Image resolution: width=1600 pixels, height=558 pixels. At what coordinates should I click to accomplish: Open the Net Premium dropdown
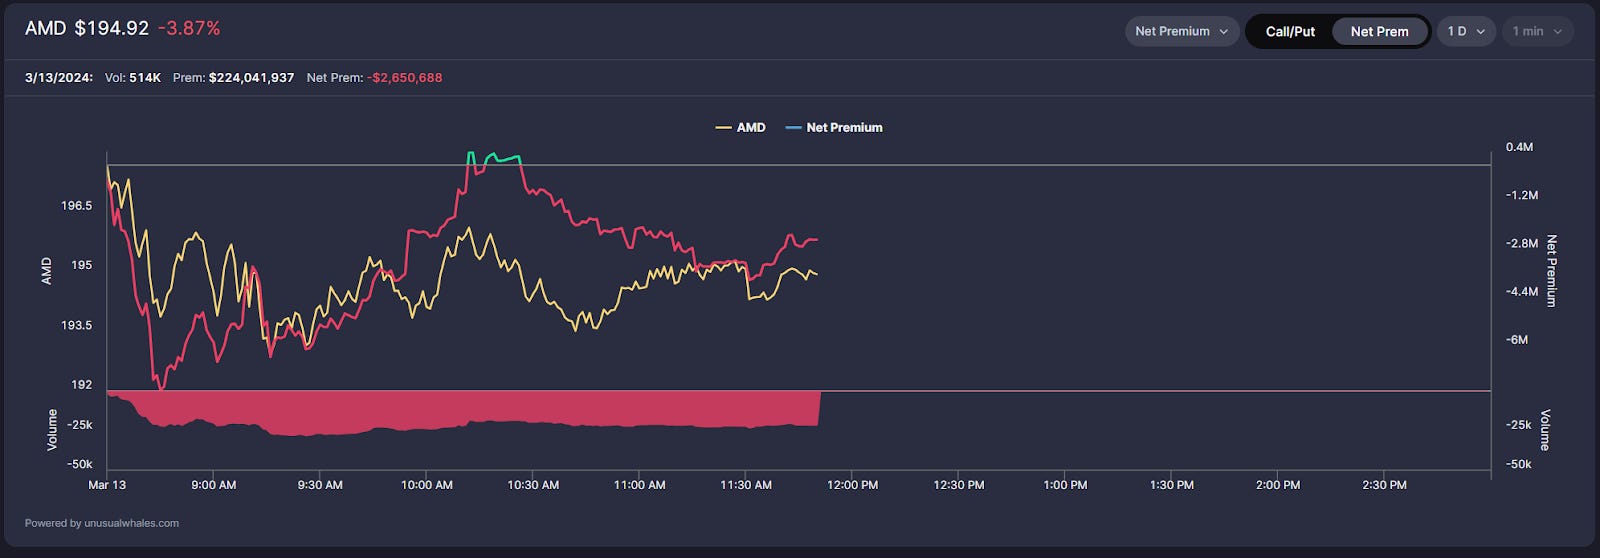pyautogui.click(x=1182, y=31)
